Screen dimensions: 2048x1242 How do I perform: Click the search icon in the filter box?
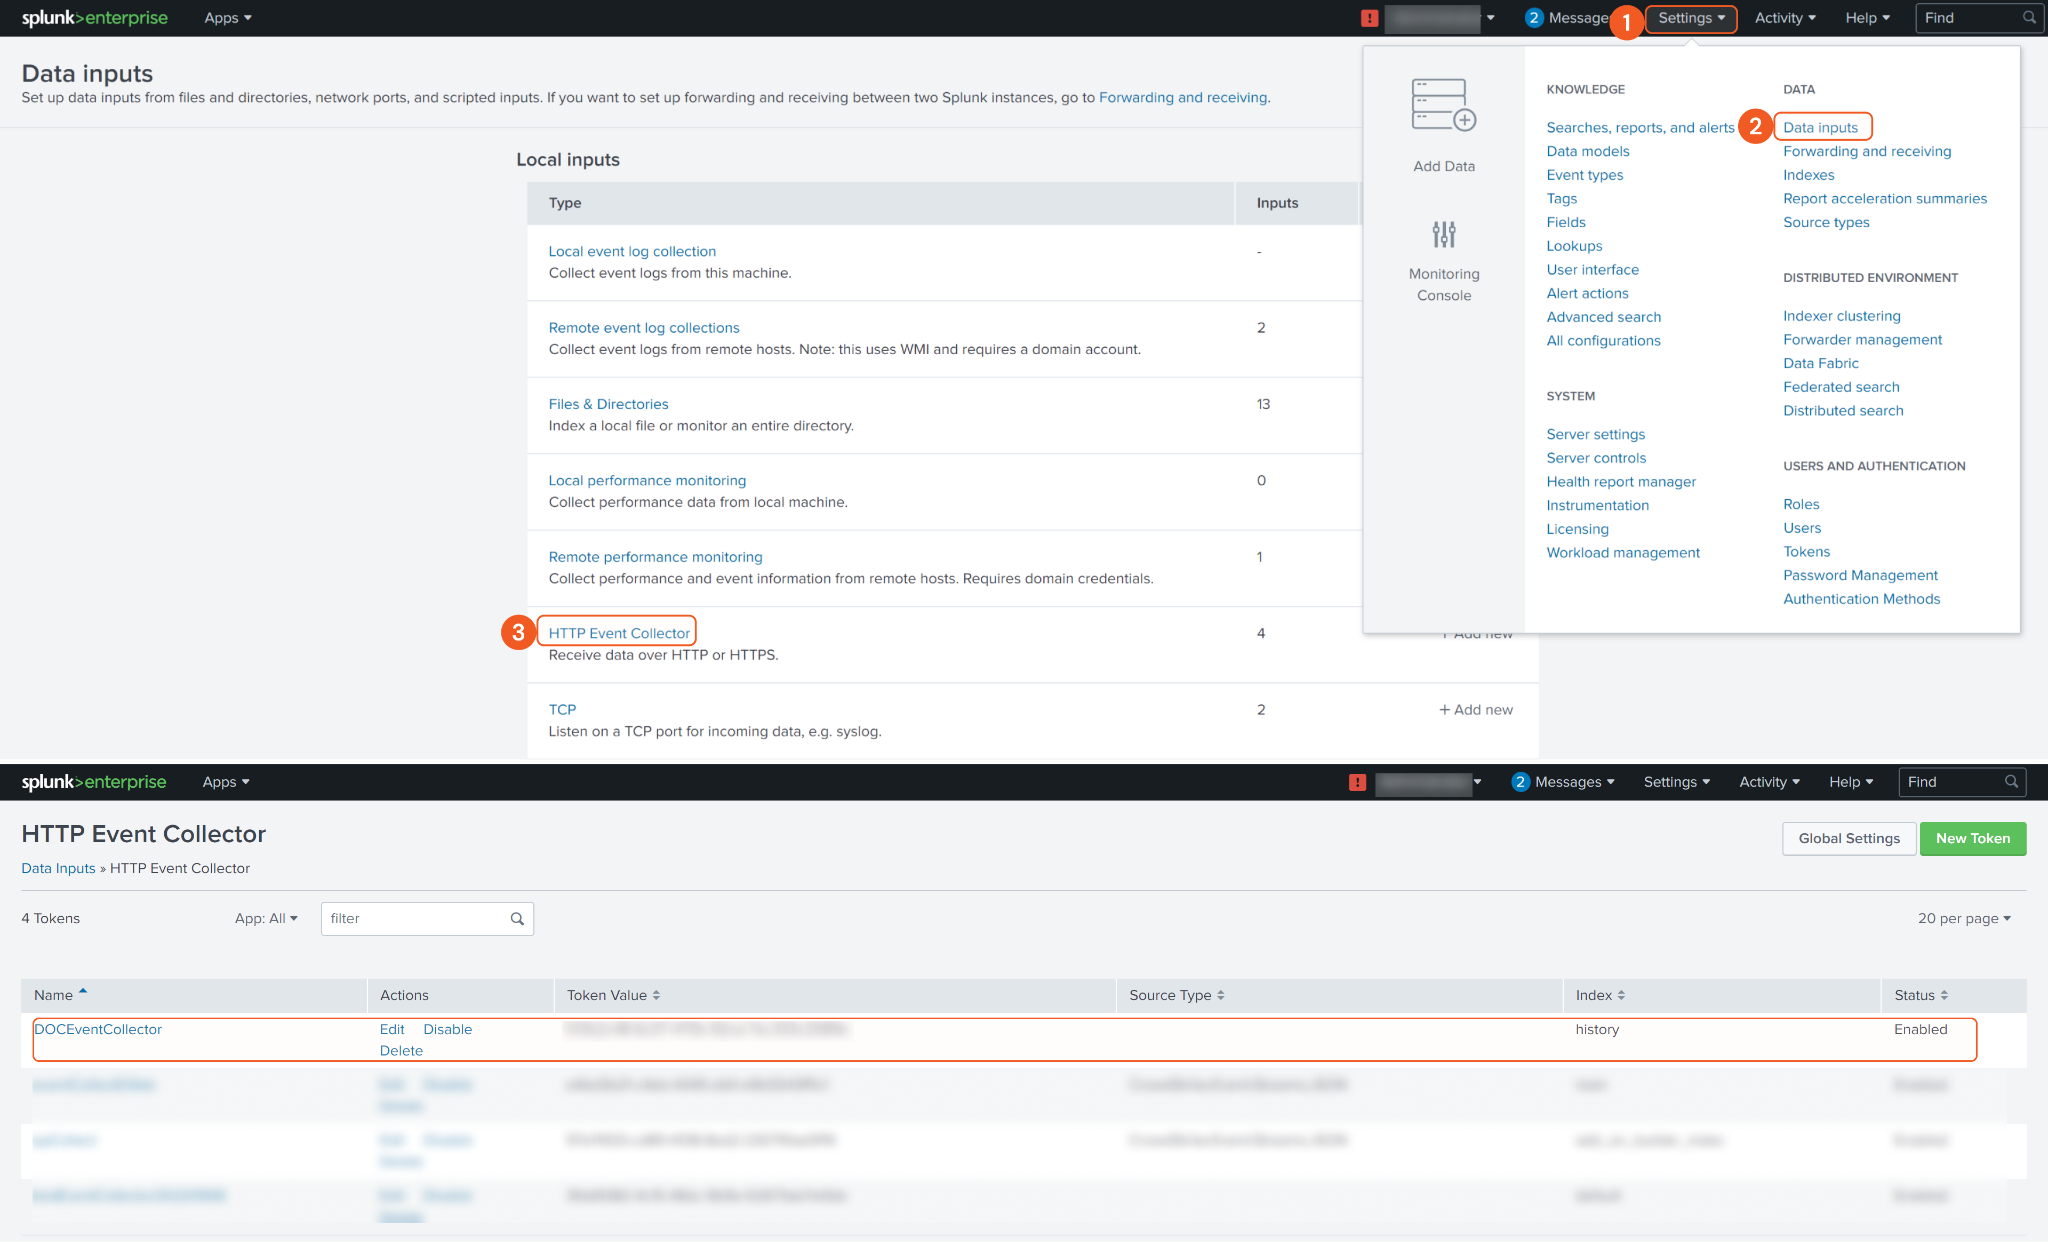(x=517, y=919)
